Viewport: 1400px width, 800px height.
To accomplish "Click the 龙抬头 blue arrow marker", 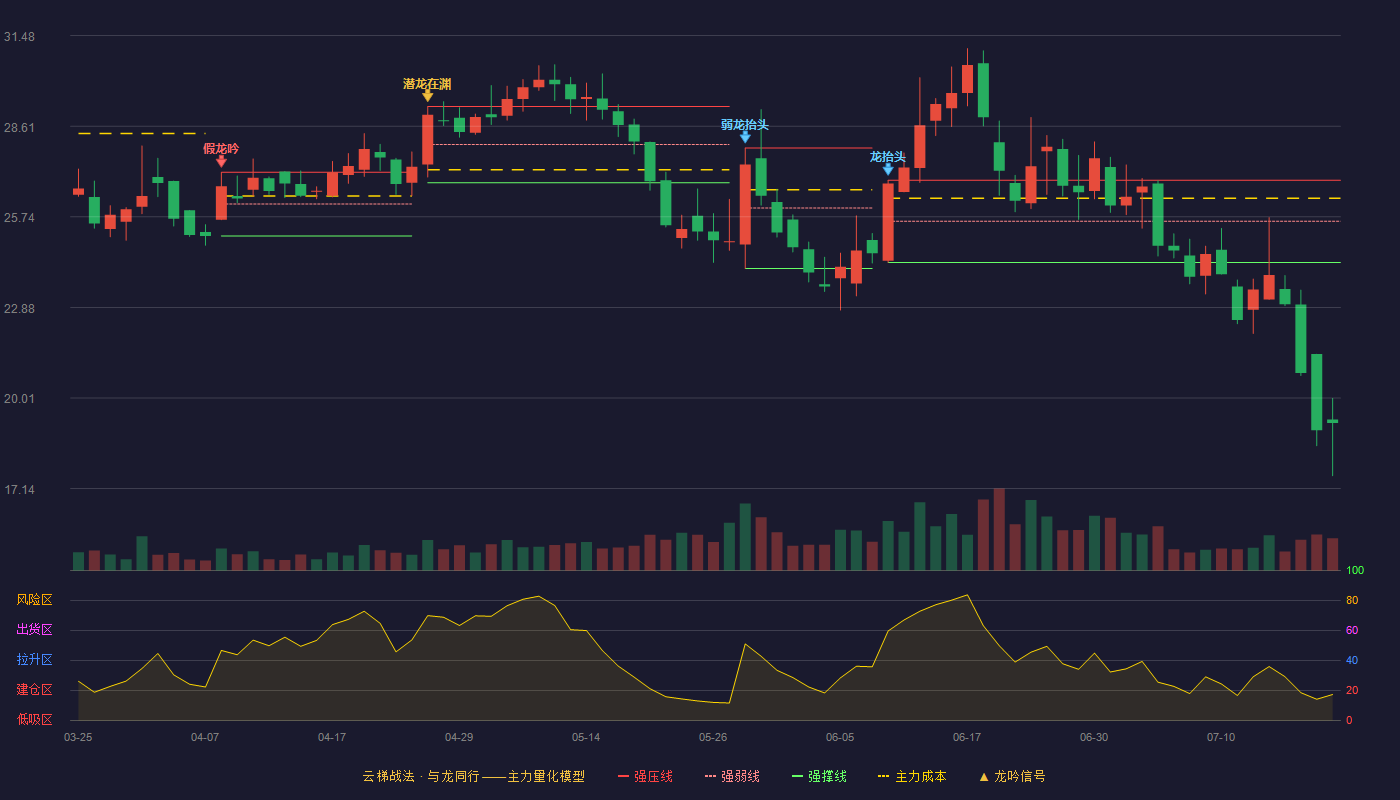I will [888, 169].
